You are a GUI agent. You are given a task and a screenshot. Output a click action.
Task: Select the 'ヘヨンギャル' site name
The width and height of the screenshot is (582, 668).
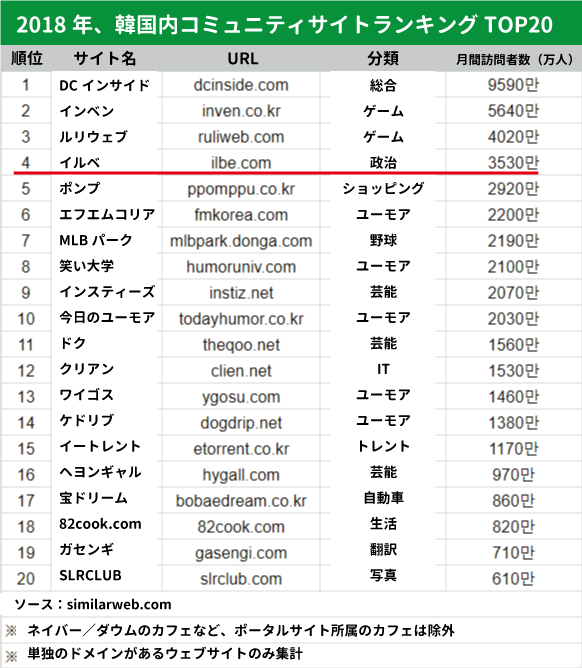[x=100, y=472]
